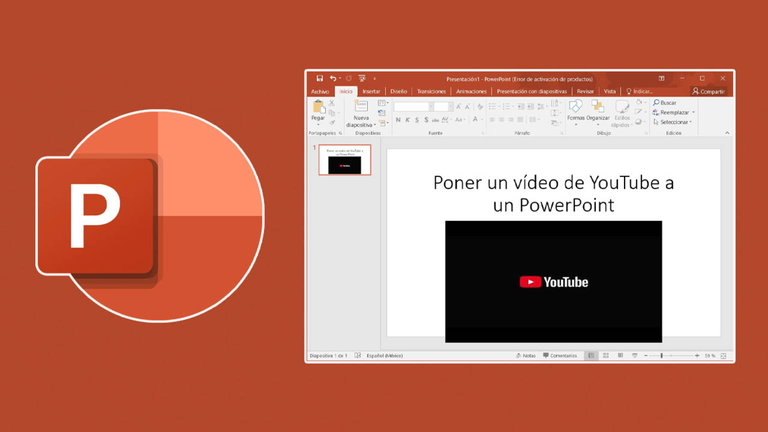Click the Buscar search icon
768x432 pixels.
(656, 102)
